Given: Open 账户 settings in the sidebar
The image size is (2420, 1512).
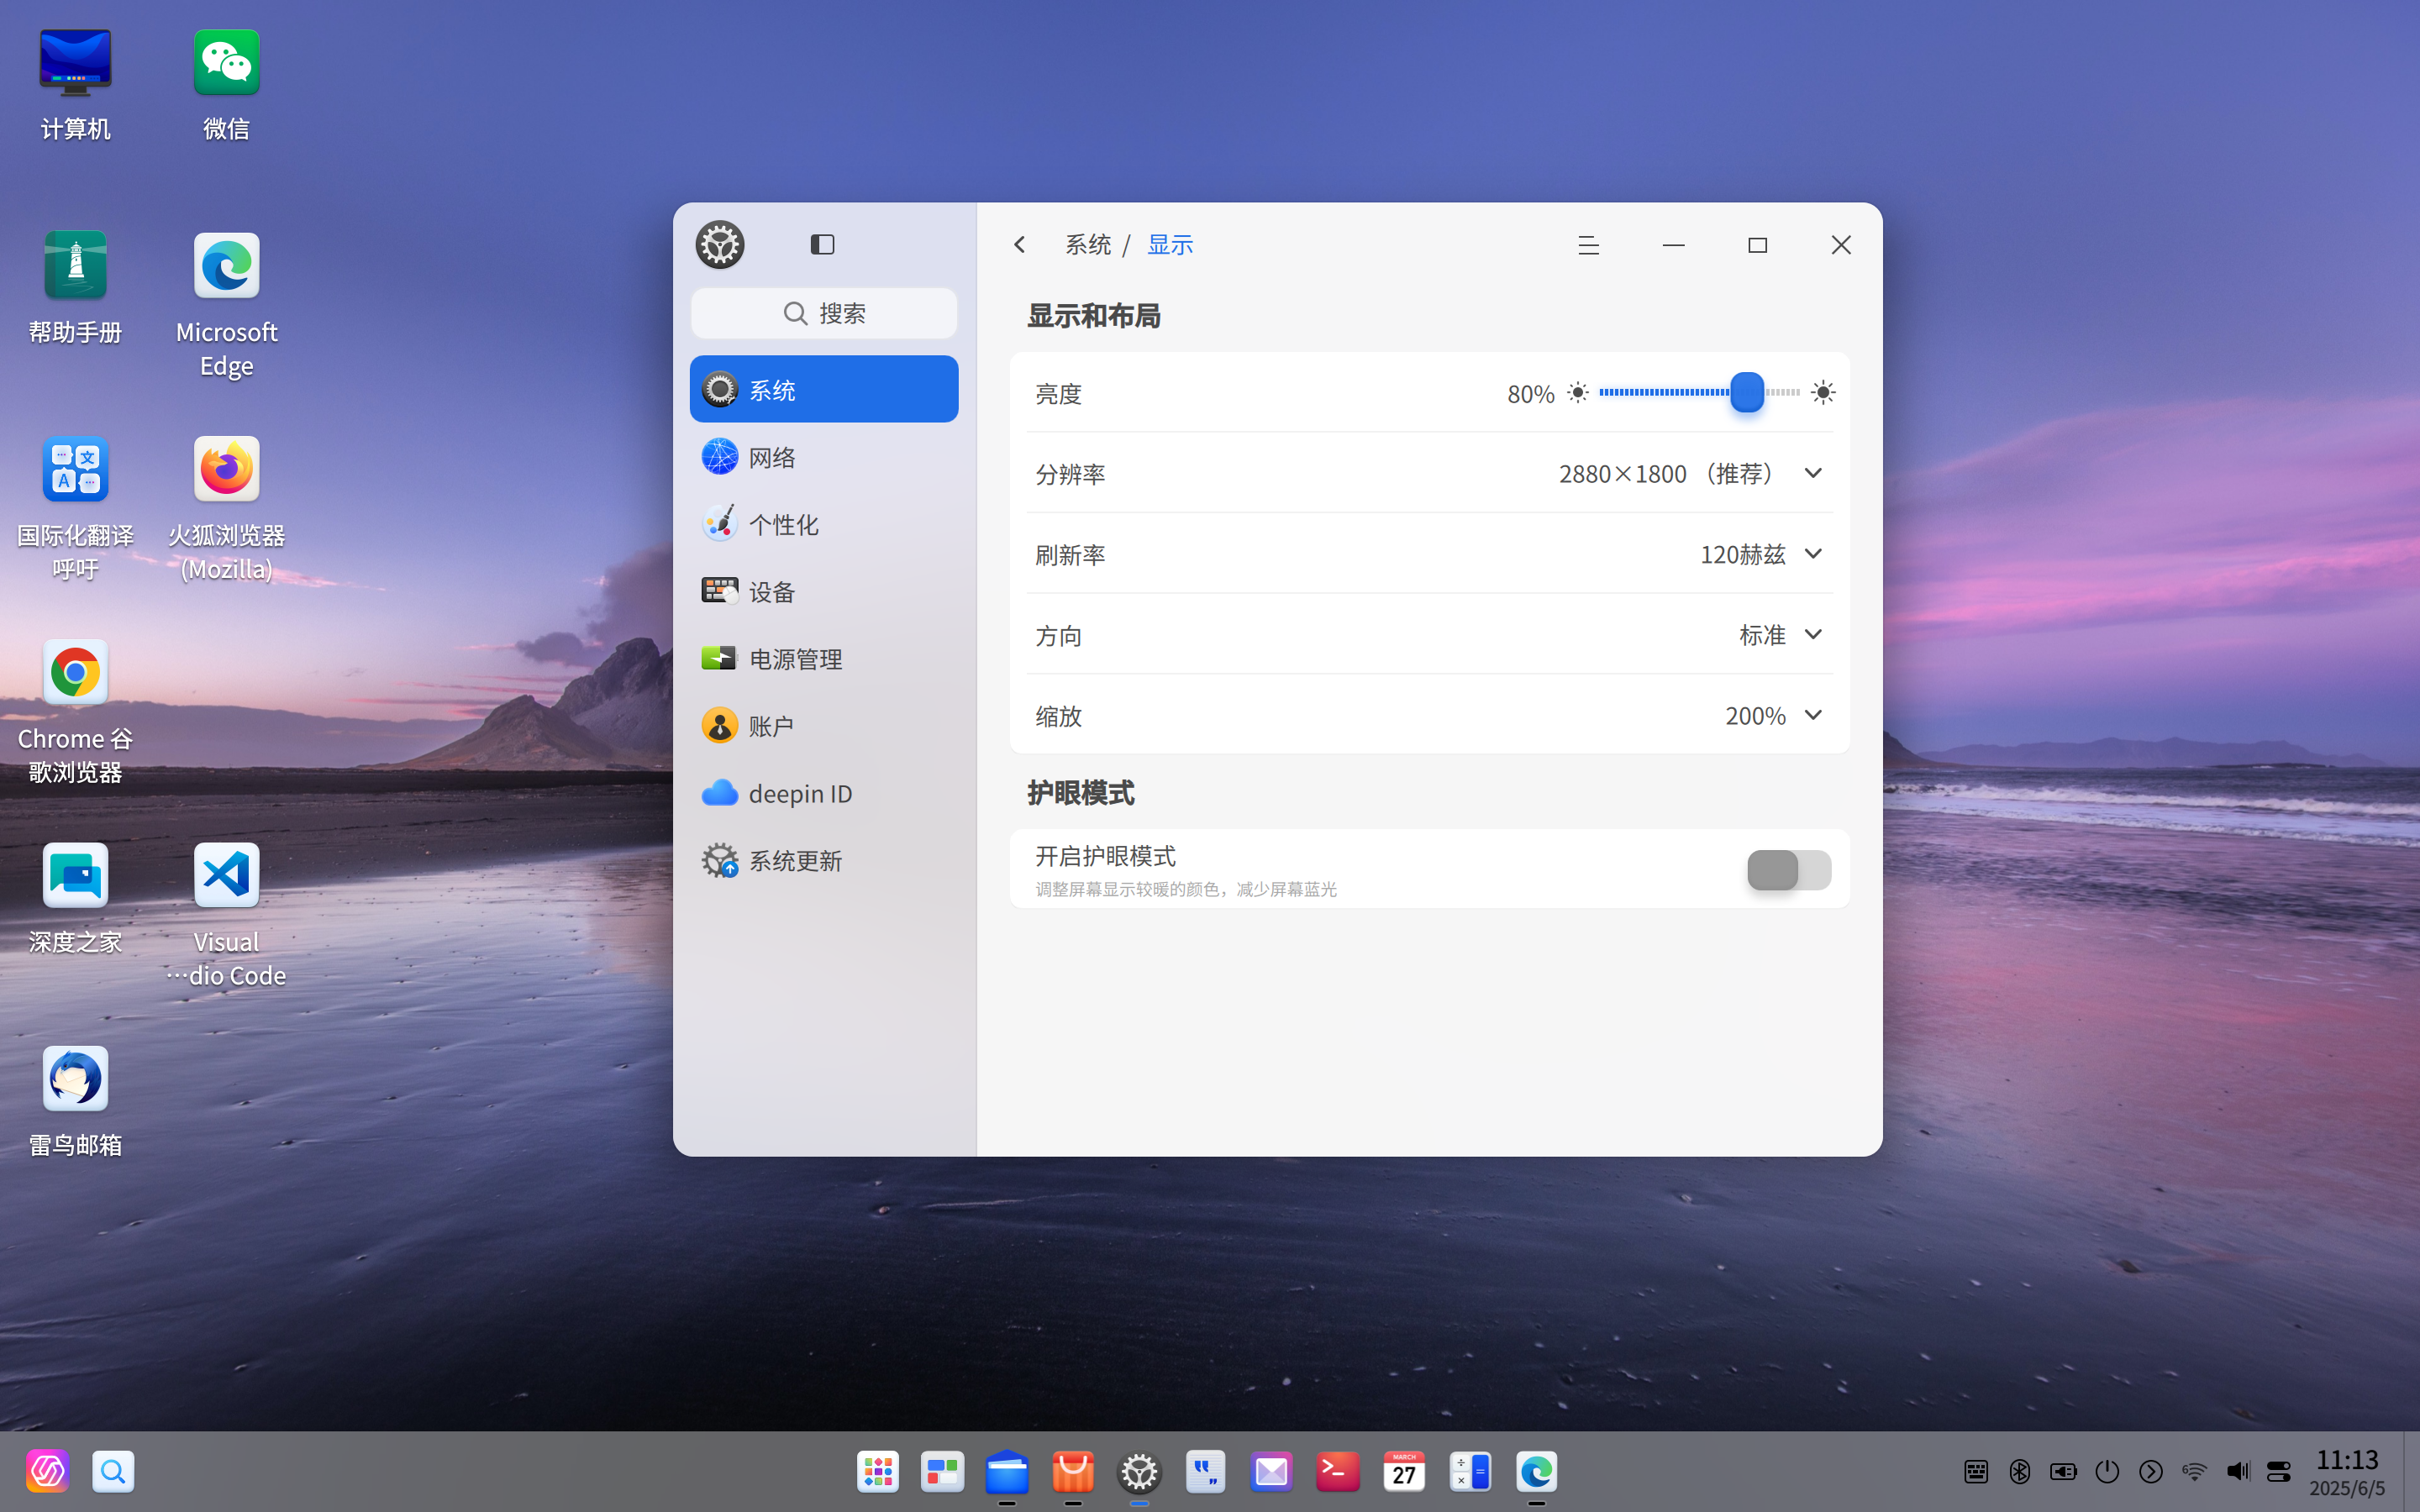Looking at the screenshot, I should [x=824, y=726].
